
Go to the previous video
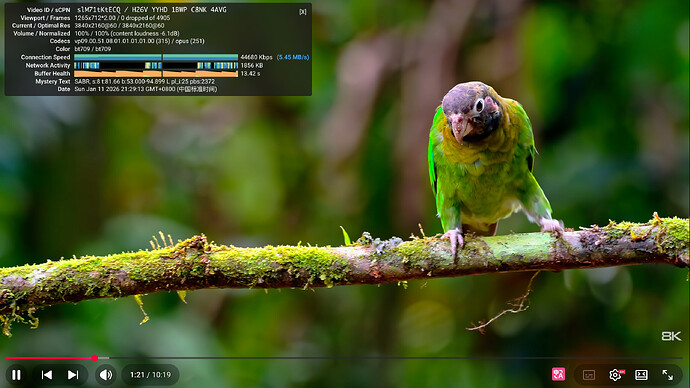click(47, 375)
